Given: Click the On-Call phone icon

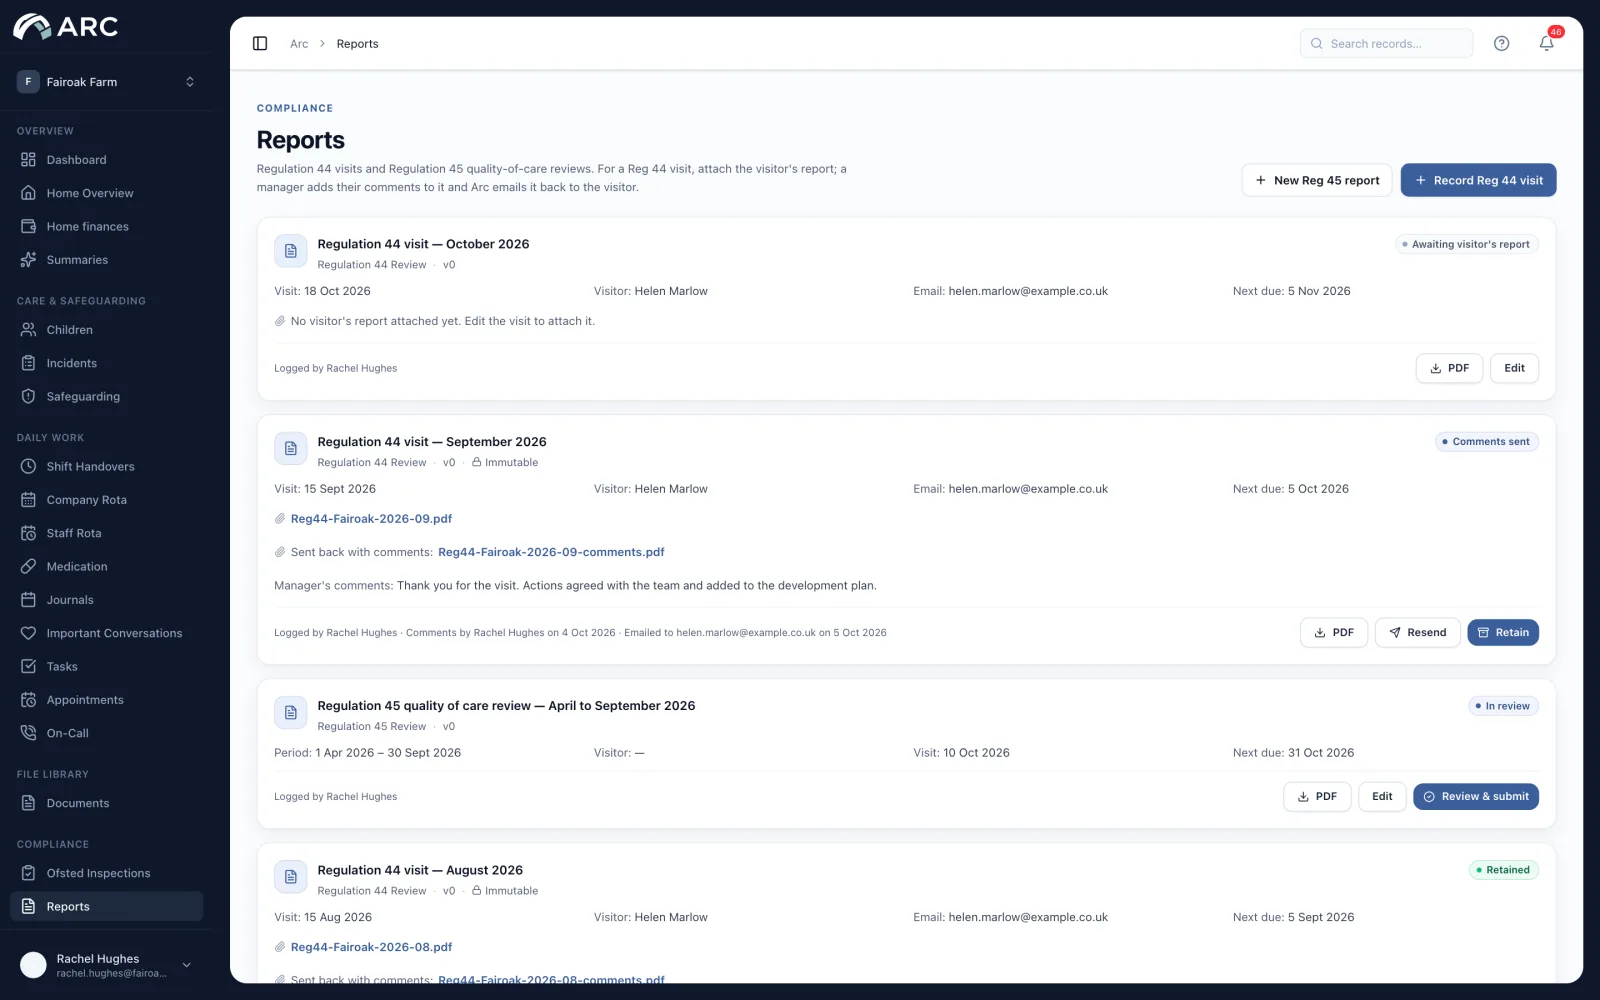Looking at the screenshot, I should click(x=28, y=733).
